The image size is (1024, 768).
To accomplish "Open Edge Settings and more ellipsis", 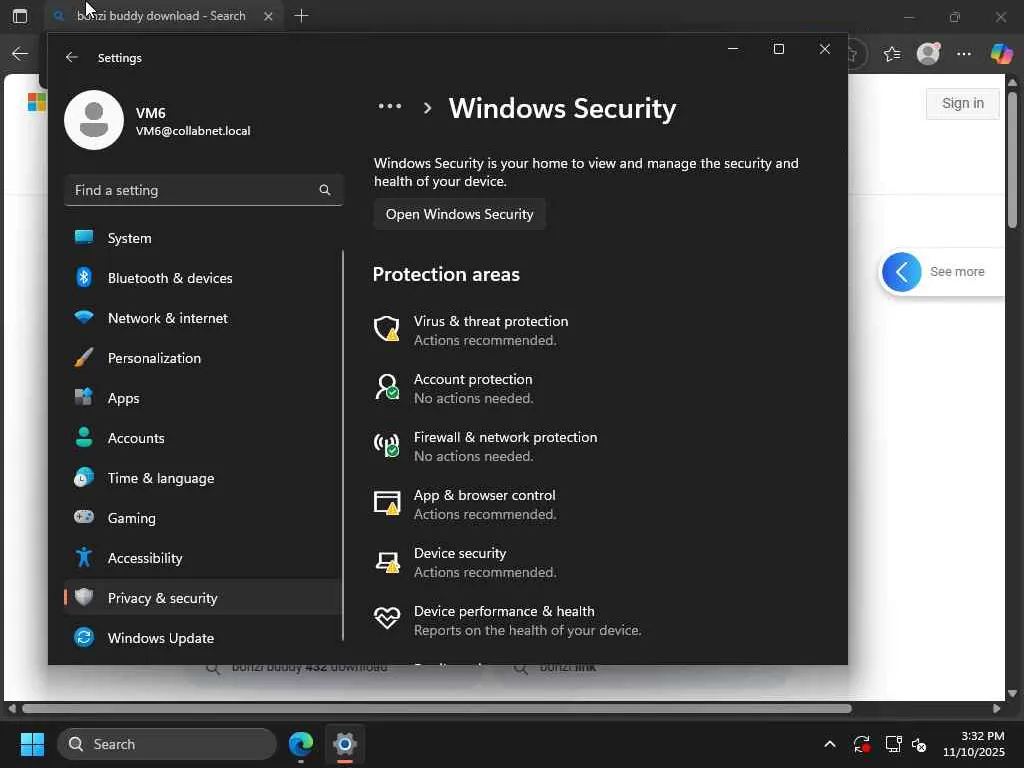I will (964, 54).
